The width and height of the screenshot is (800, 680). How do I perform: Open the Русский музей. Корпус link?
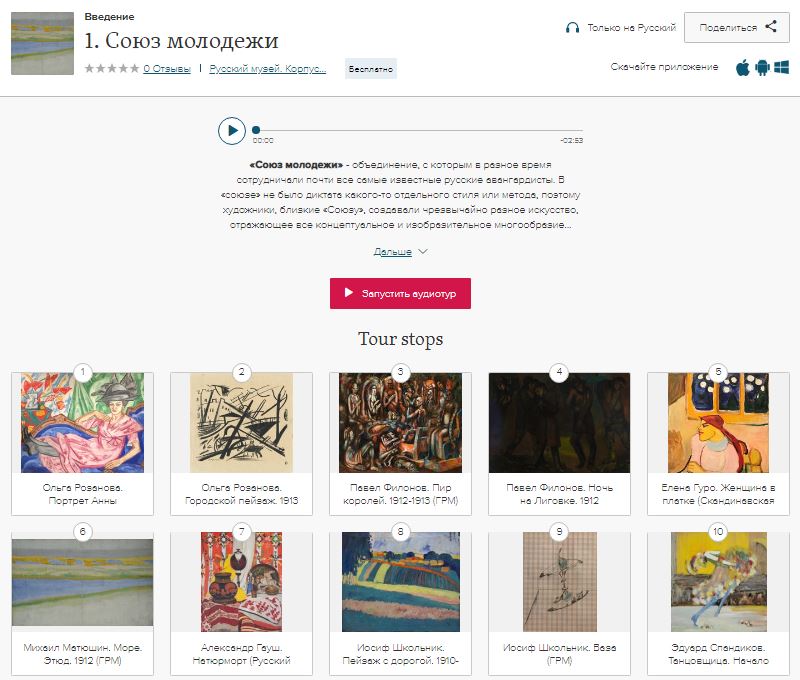click(x=268, y=68)
